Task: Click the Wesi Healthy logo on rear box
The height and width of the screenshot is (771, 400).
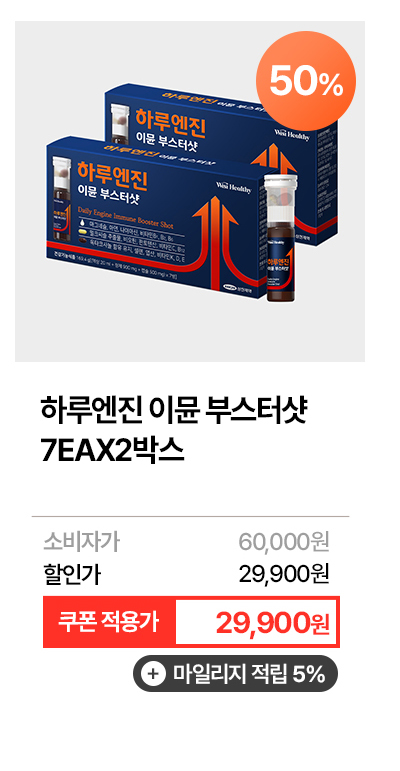Action: point(291,135)
